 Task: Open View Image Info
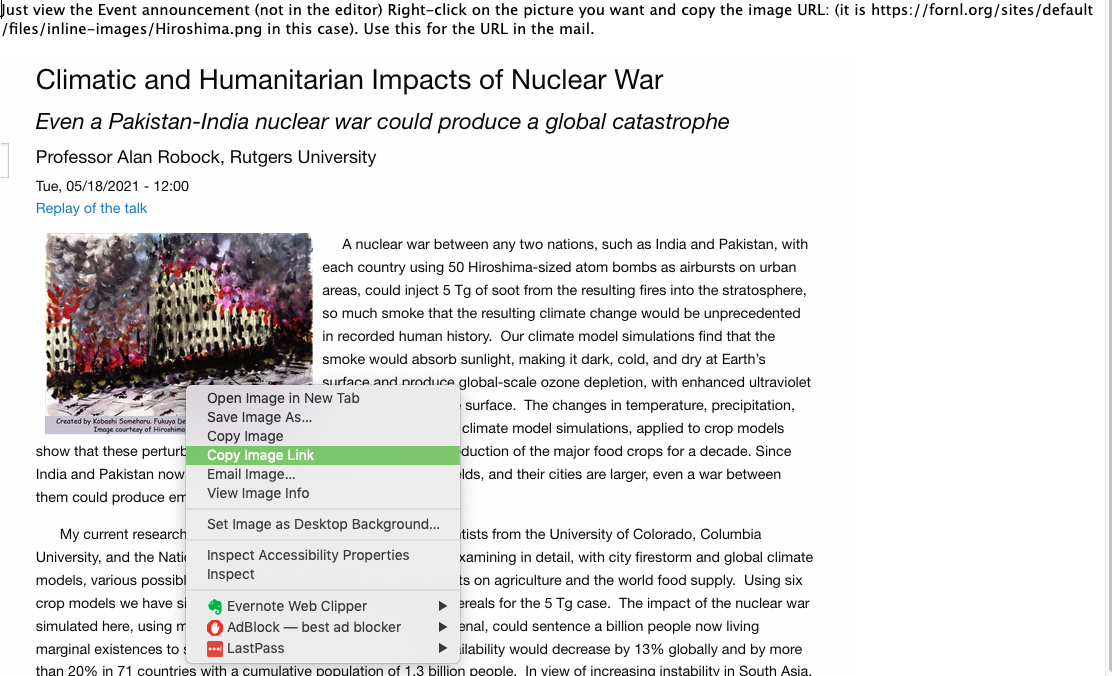point(258,493)
